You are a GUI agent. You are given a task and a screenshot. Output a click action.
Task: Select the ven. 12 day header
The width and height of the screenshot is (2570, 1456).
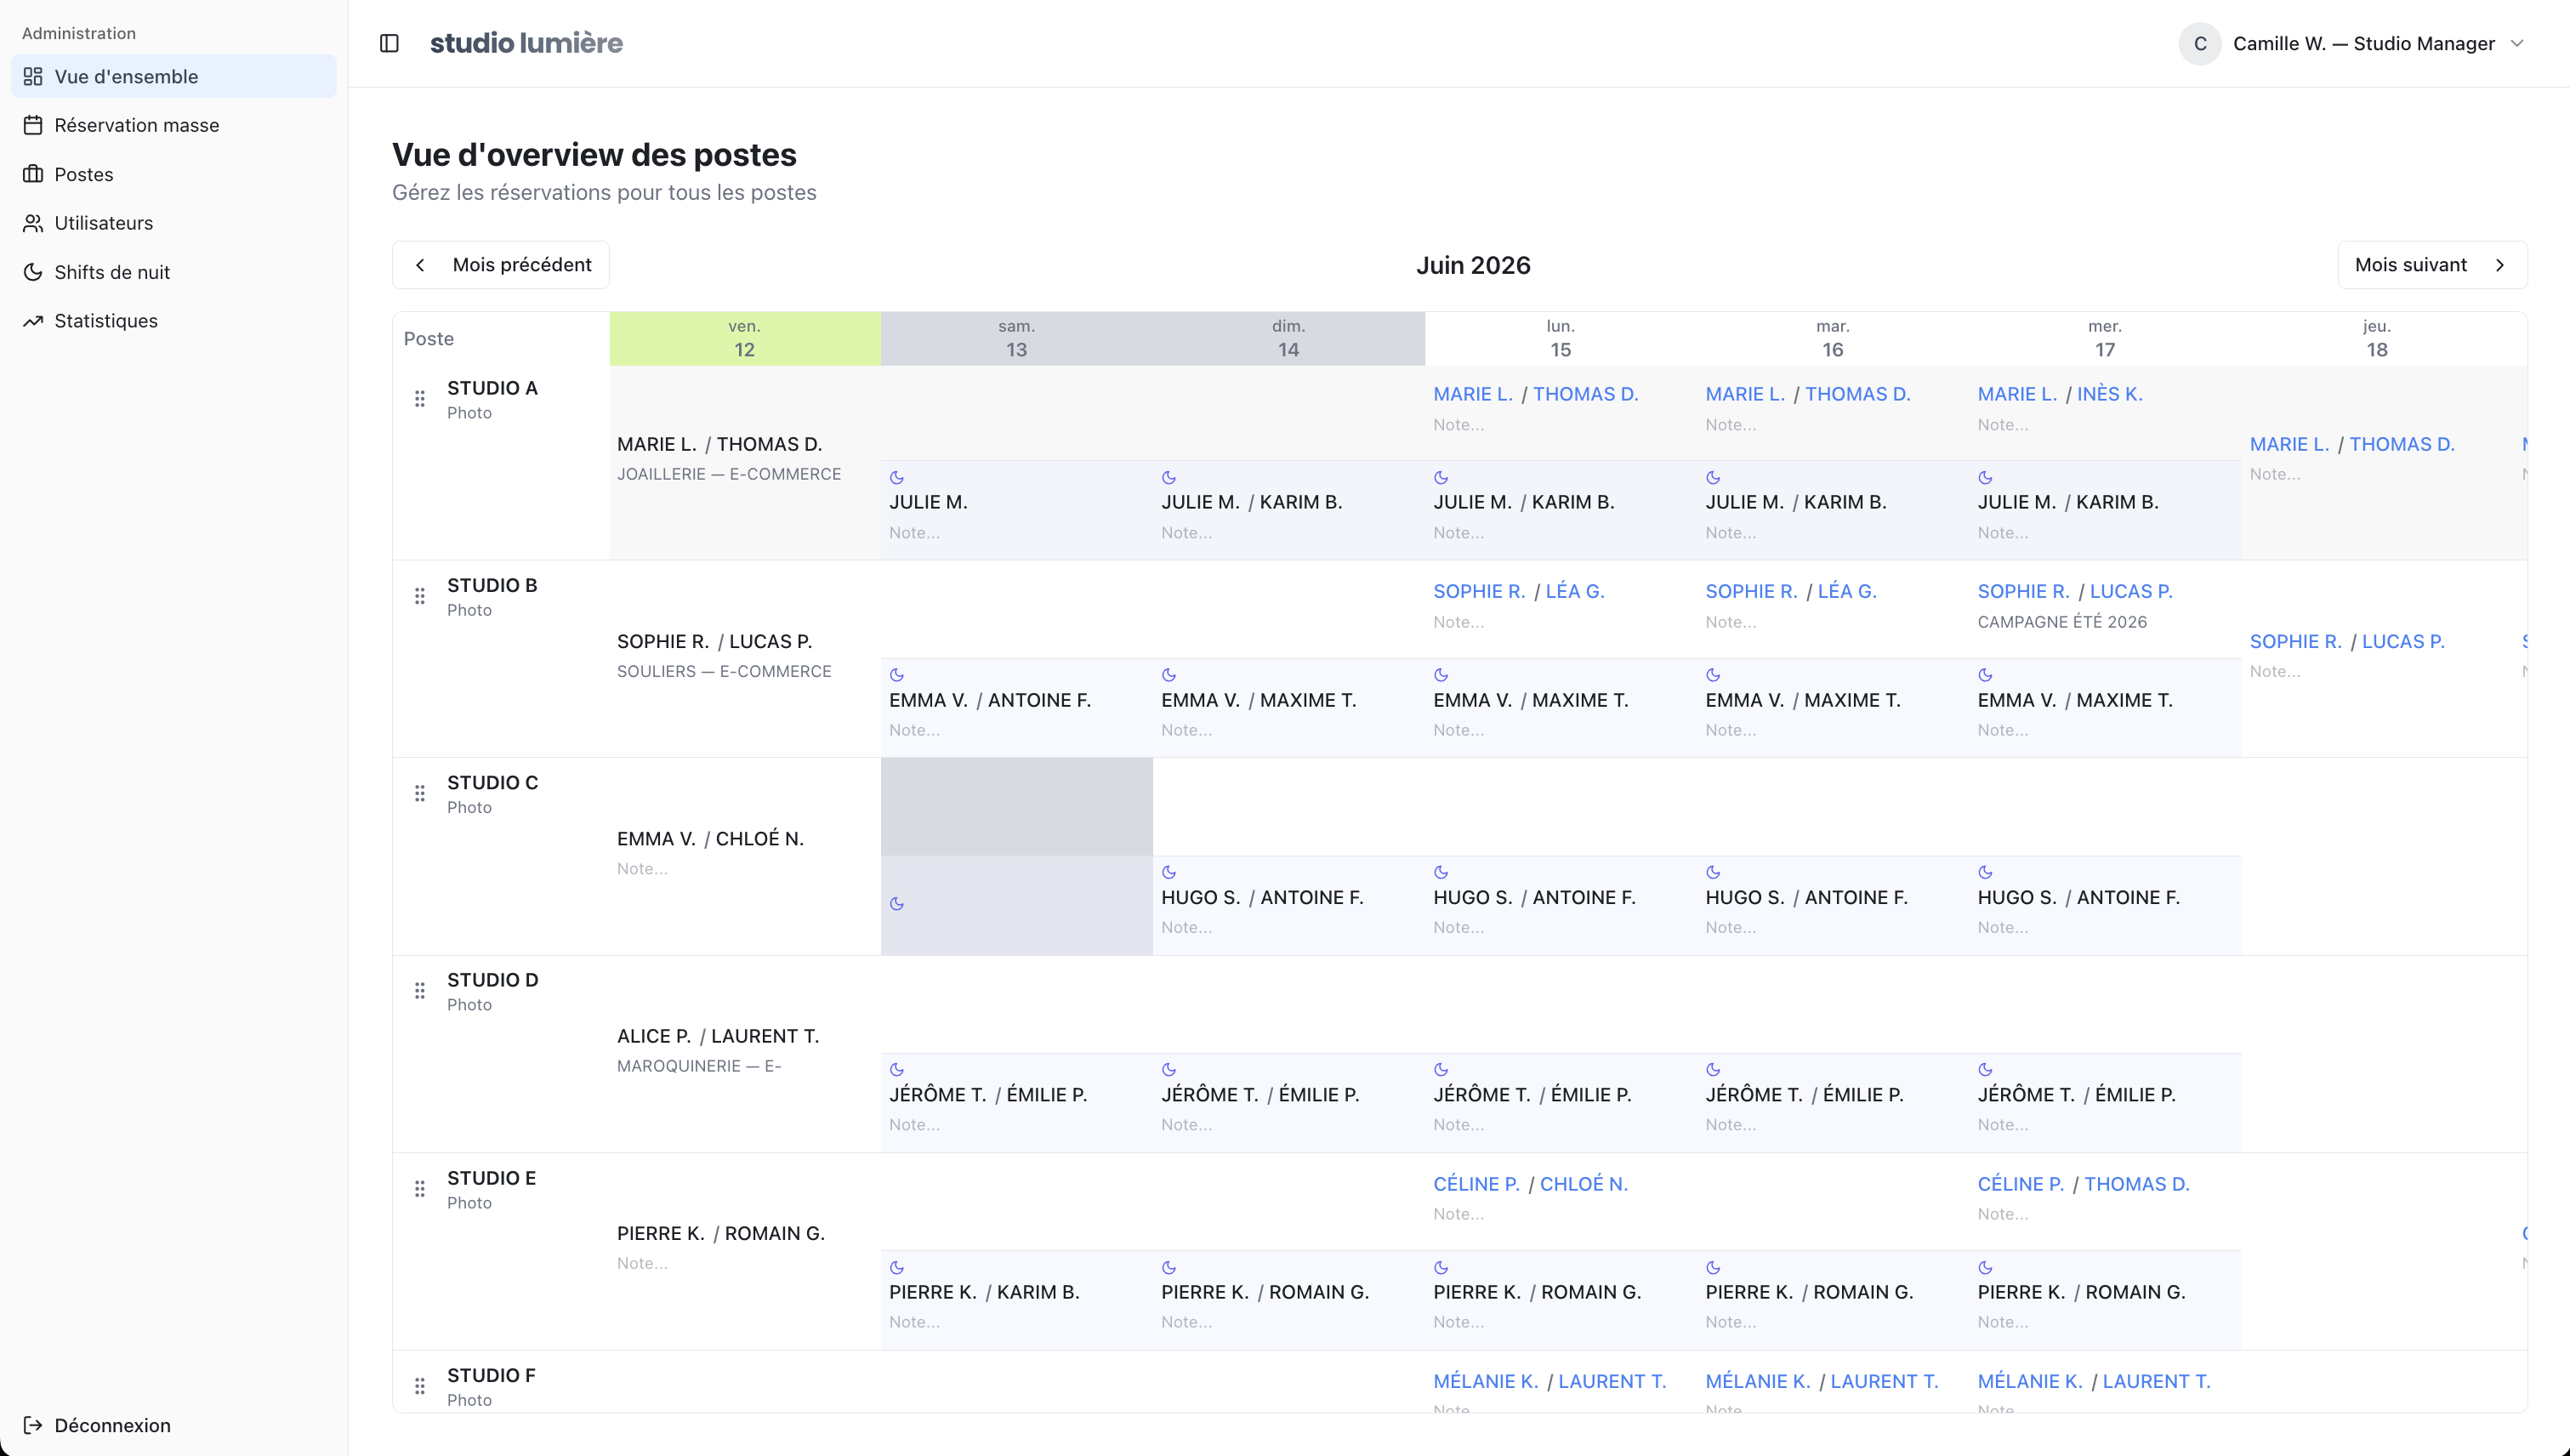click(745, 339)
